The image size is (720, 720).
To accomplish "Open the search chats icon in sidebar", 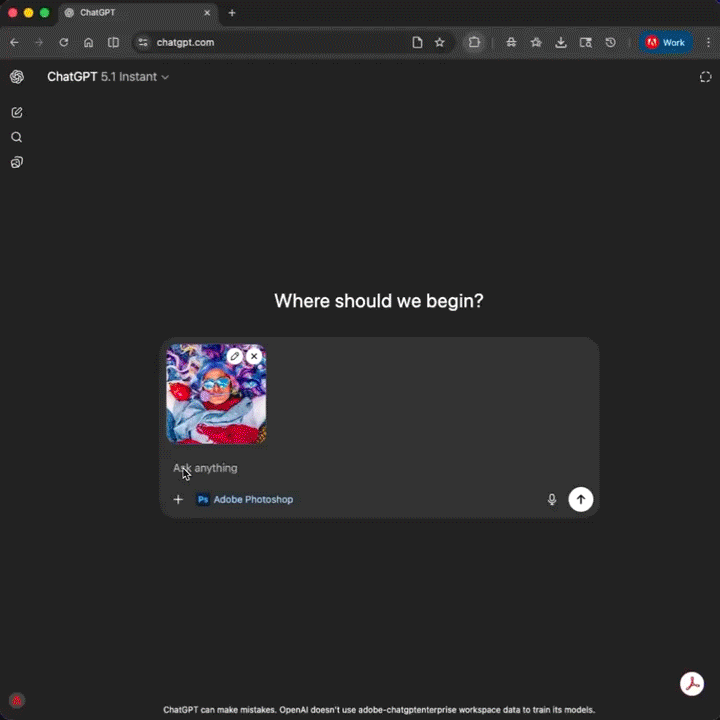I will point(17,137).
